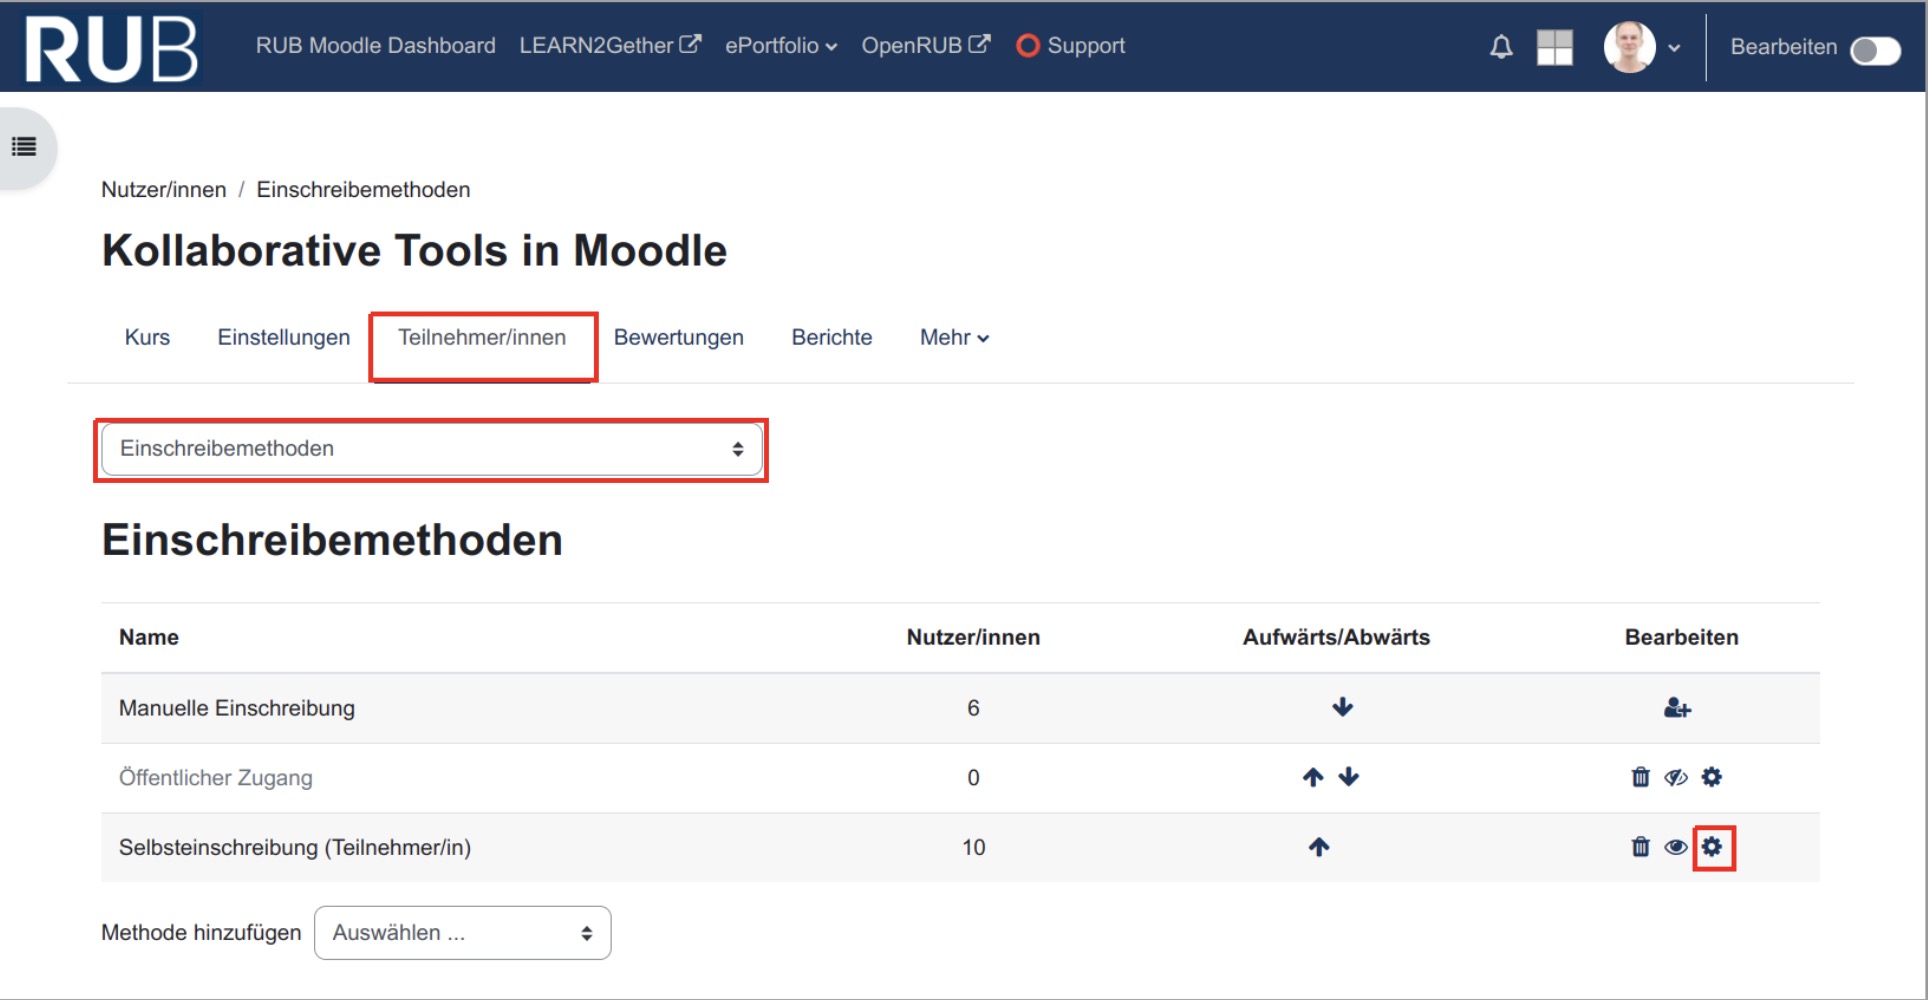
Task: Move Öffentlicher Zugang up
Action: (1313, 777)
